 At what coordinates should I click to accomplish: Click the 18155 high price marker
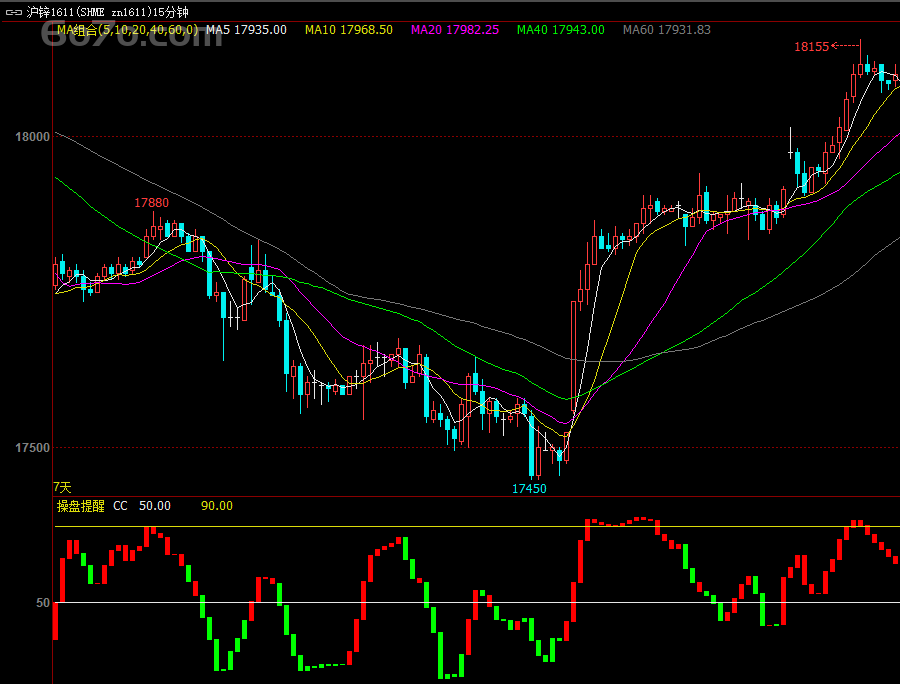pyautogui.click(x=812, y=47)
